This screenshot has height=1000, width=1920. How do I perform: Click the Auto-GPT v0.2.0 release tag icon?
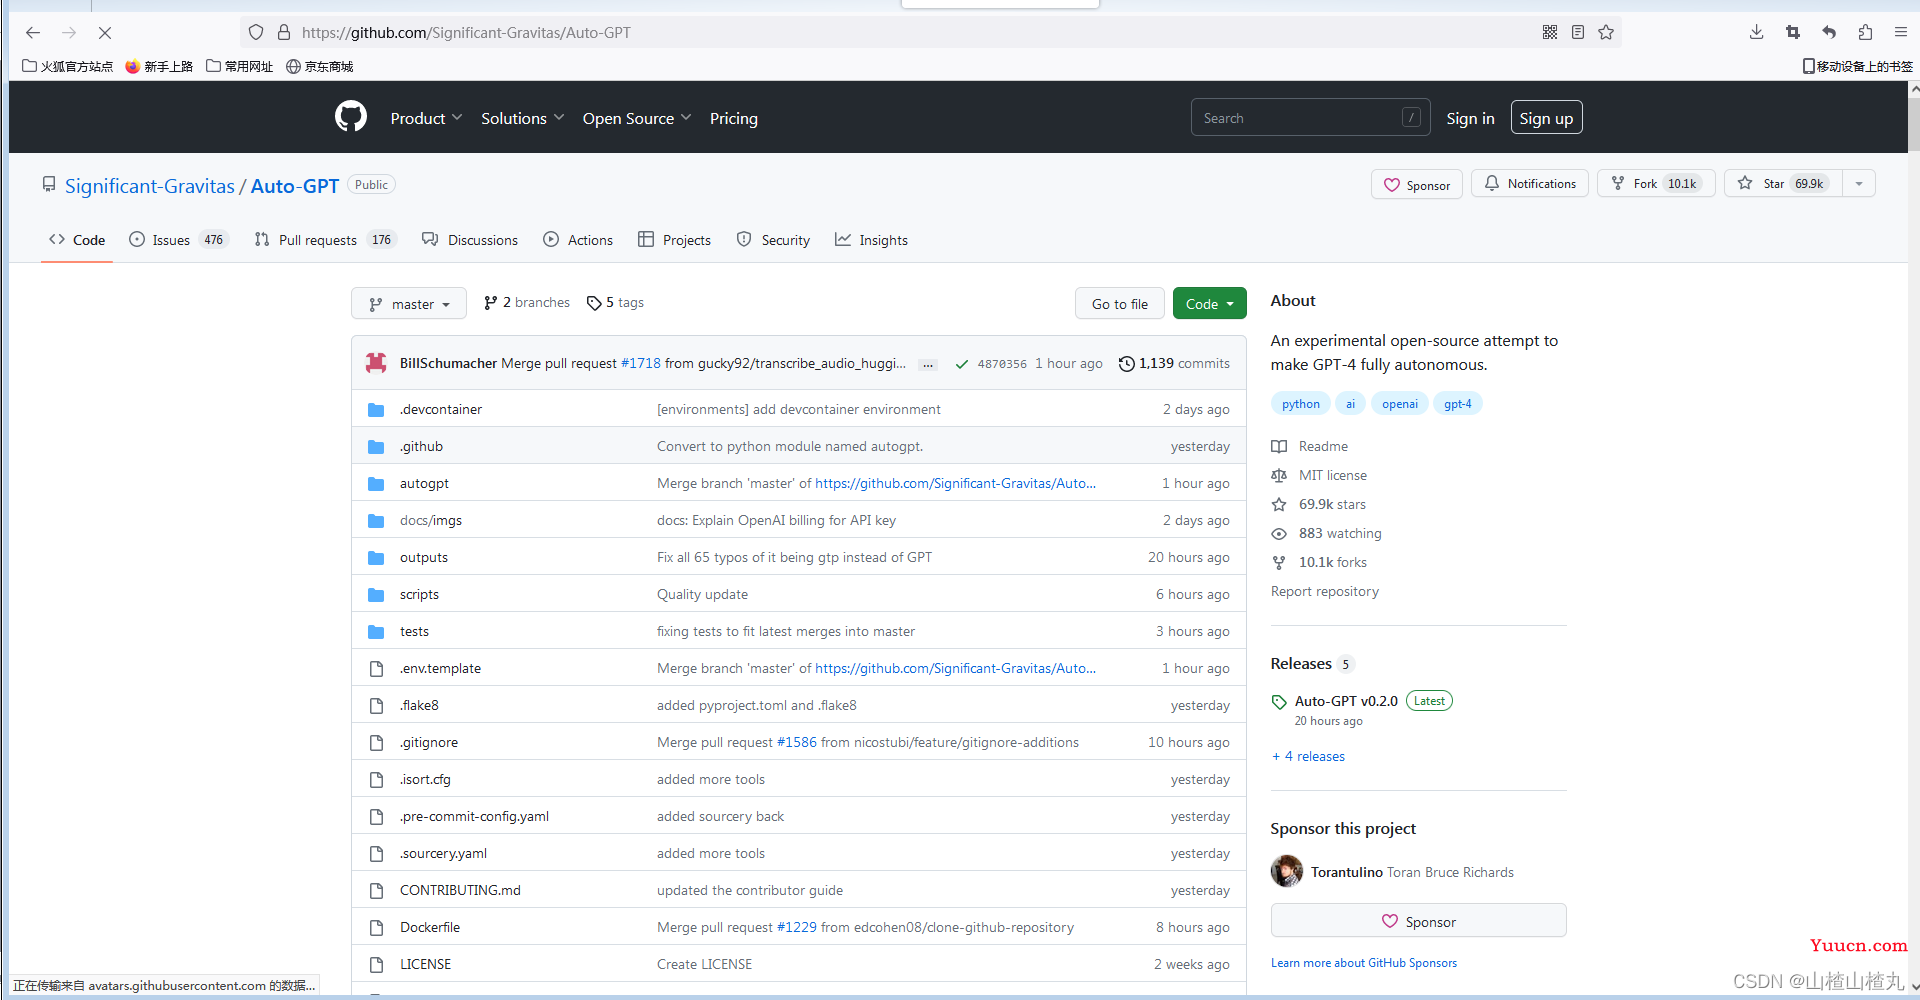(1279, 701)
